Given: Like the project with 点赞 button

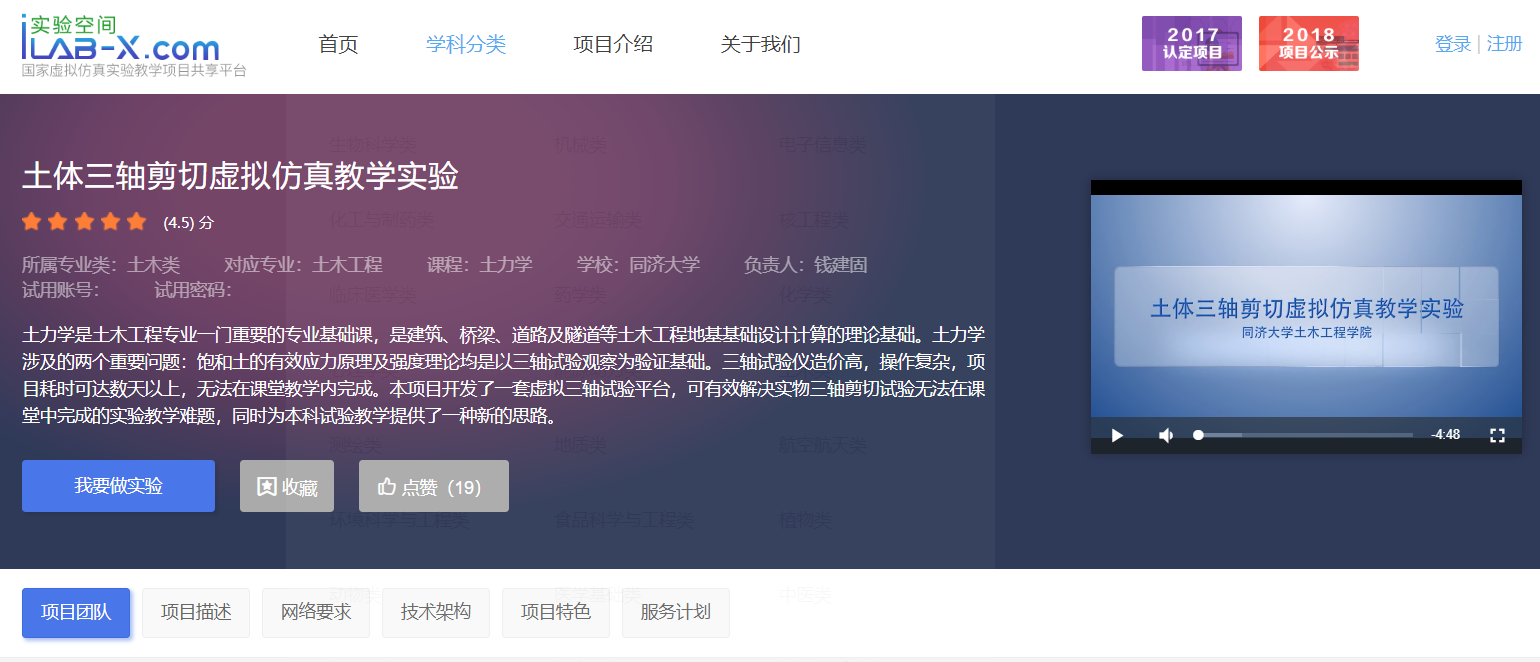Looking at the screenshot, I should pyautogui.click(x=433, y=487).
